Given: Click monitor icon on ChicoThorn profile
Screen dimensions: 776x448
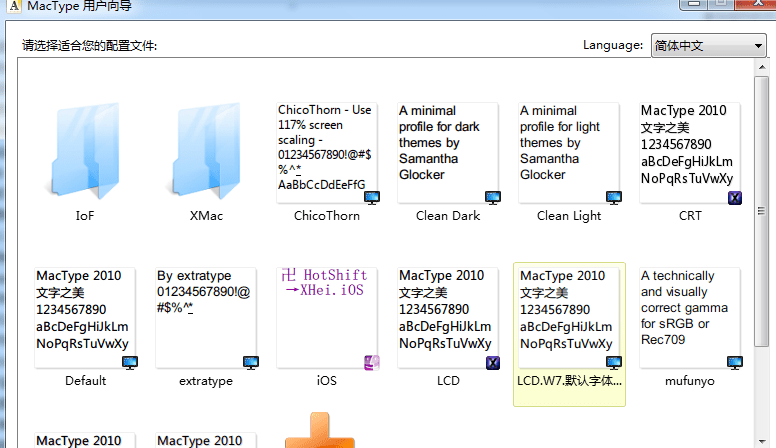Looking at the screenshot, I should 372,198.
